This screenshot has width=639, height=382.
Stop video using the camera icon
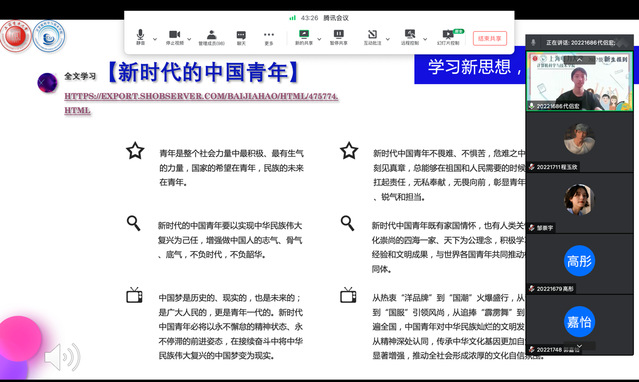tap(174, 37)
